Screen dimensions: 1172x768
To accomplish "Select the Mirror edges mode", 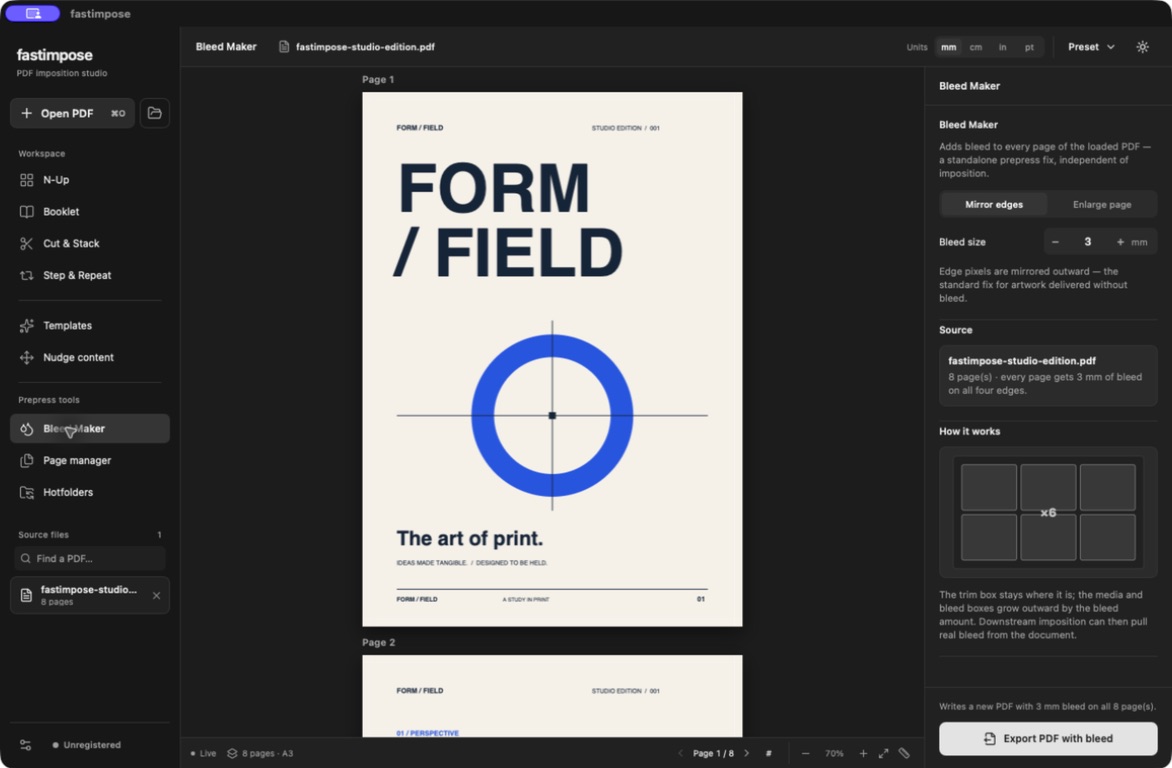I will click(993, 204).
